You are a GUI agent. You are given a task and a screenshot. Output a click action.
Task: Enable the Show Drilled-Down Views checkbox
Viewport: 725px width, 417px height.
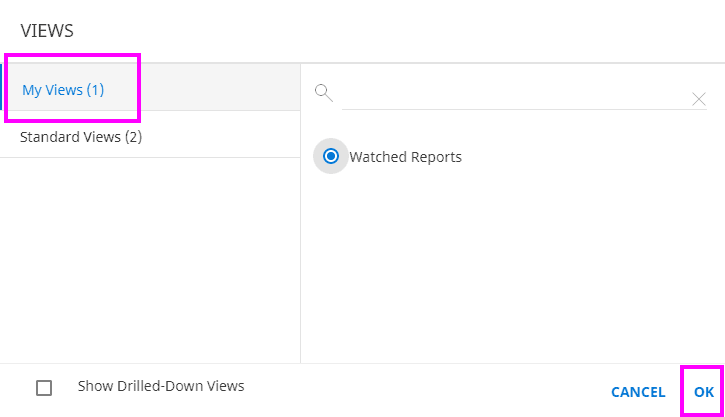(44, 388)
